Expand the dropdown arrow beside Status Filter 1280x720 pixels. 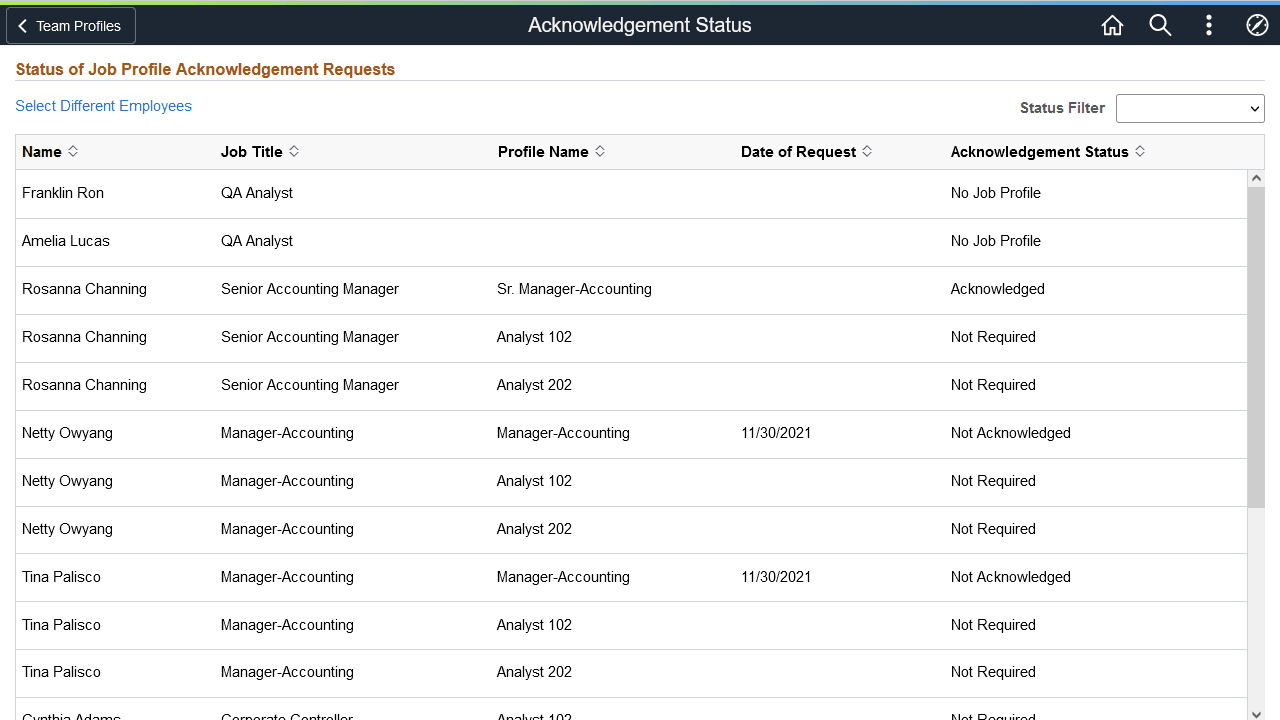click(1253, 108)
